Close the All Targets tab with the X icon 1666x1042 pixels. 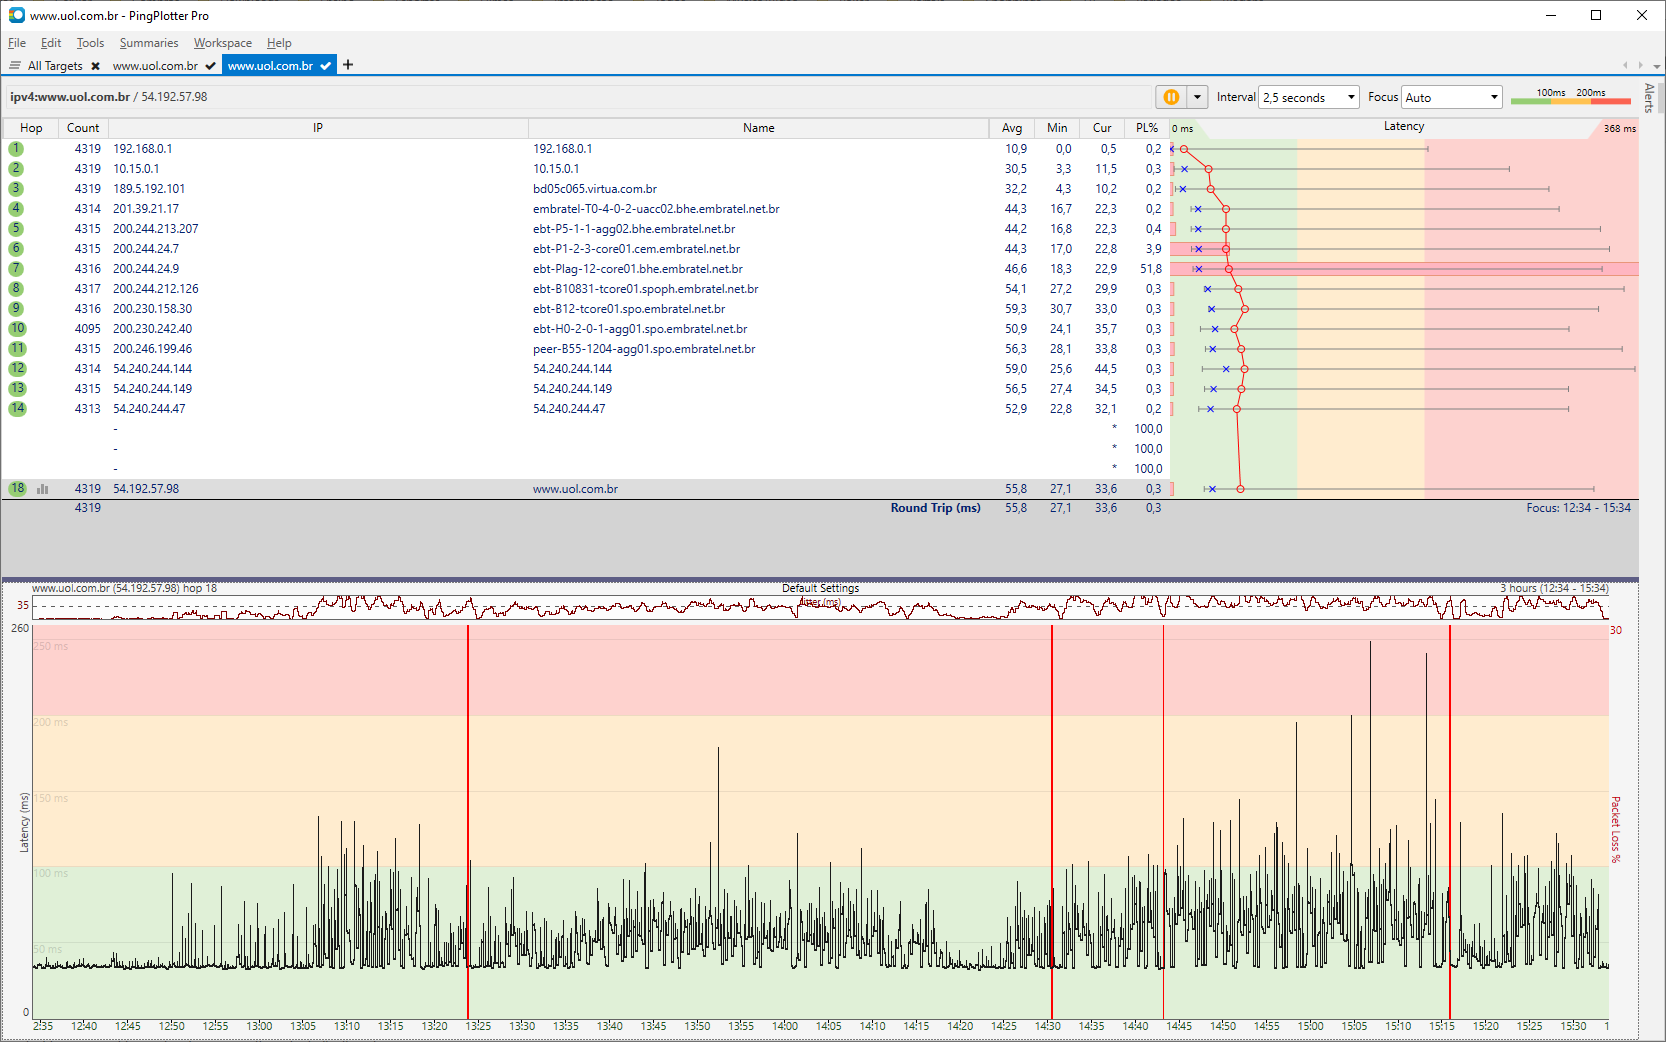(x=95, y=66)
